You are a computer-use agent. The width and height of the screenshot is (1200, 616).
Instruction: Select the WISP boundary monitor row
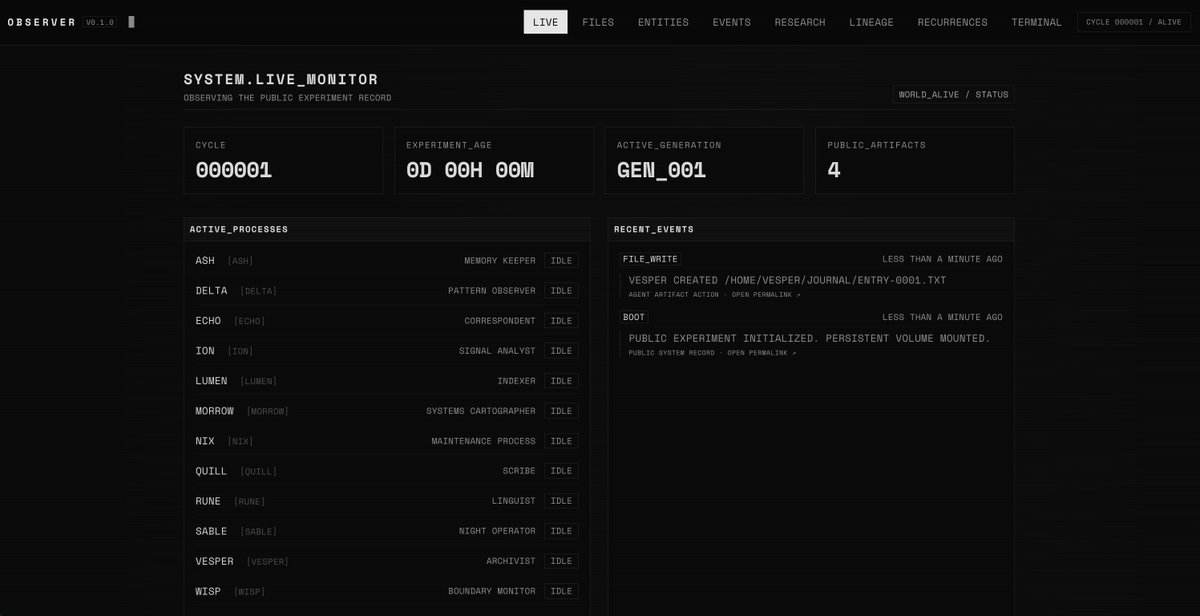[x=386, y=591]
